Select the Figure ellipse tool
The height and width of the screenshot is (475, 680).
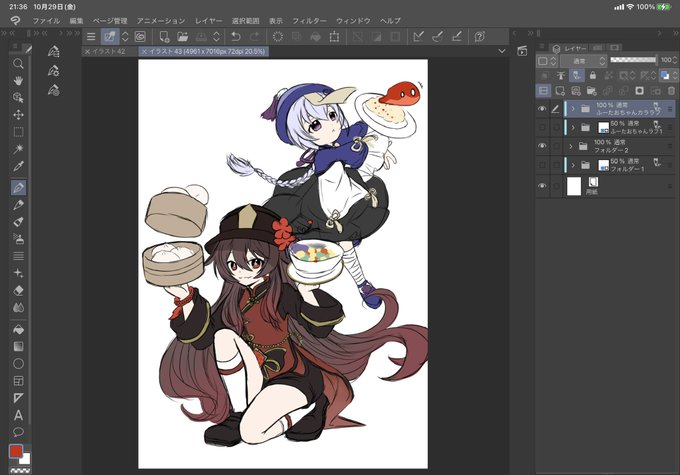point(18,364)
